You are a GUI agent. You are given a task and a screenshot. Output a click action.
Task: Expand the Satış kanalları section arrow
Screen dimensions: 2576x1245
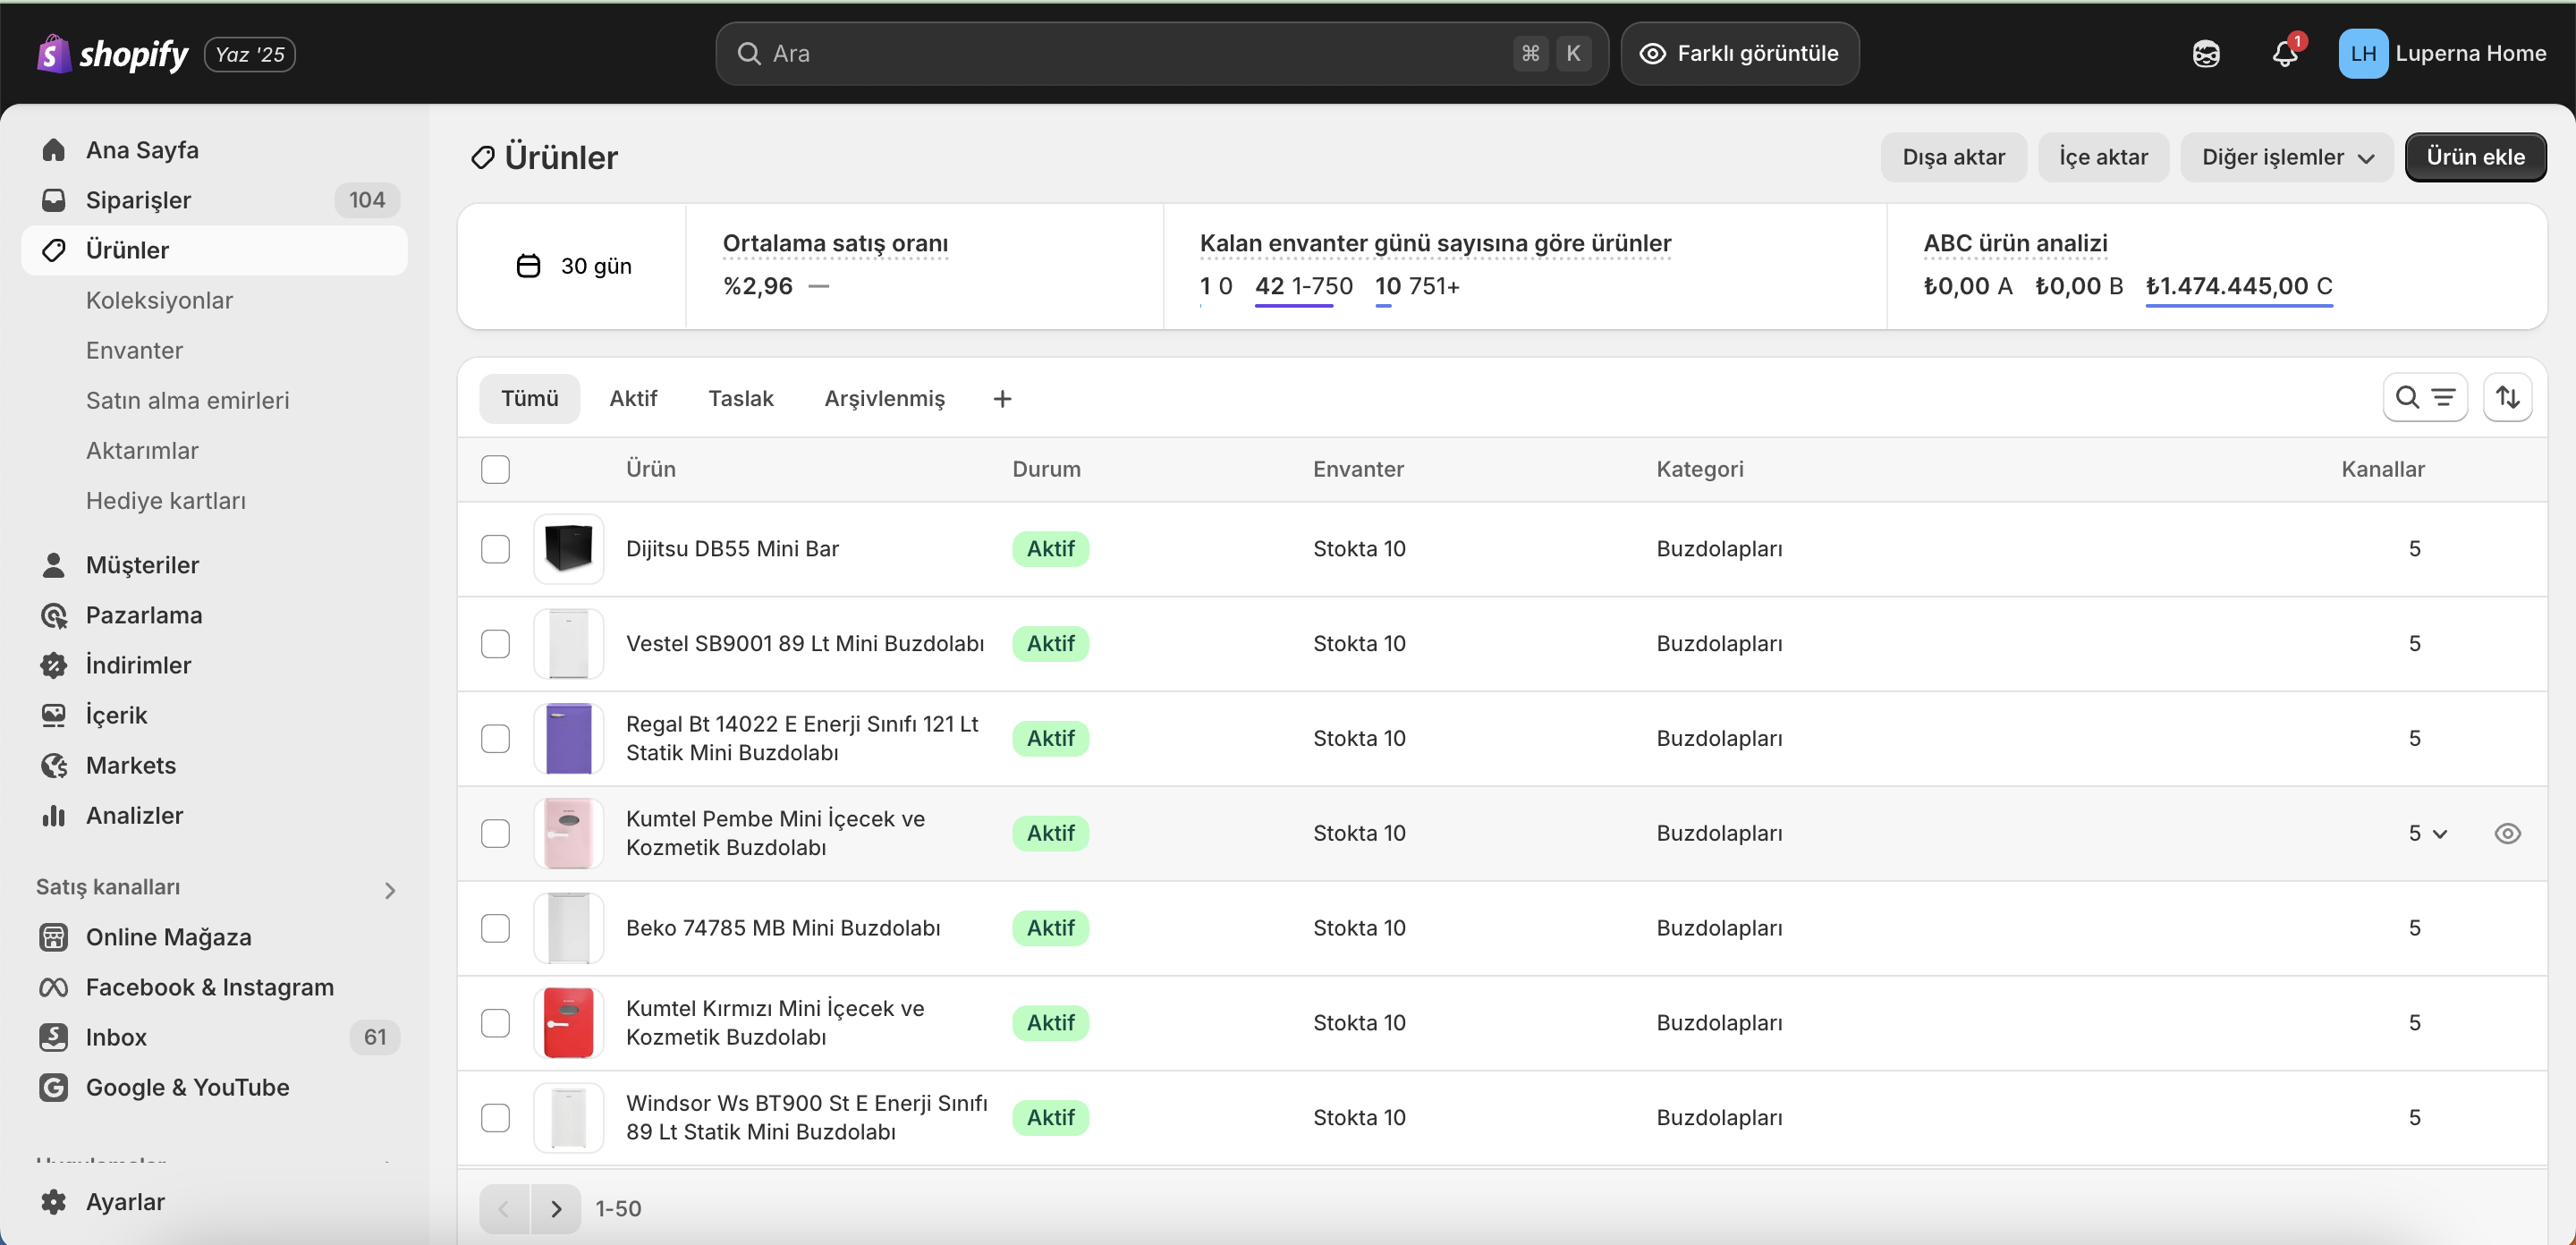pyautogui.click(x=390, y=890)
